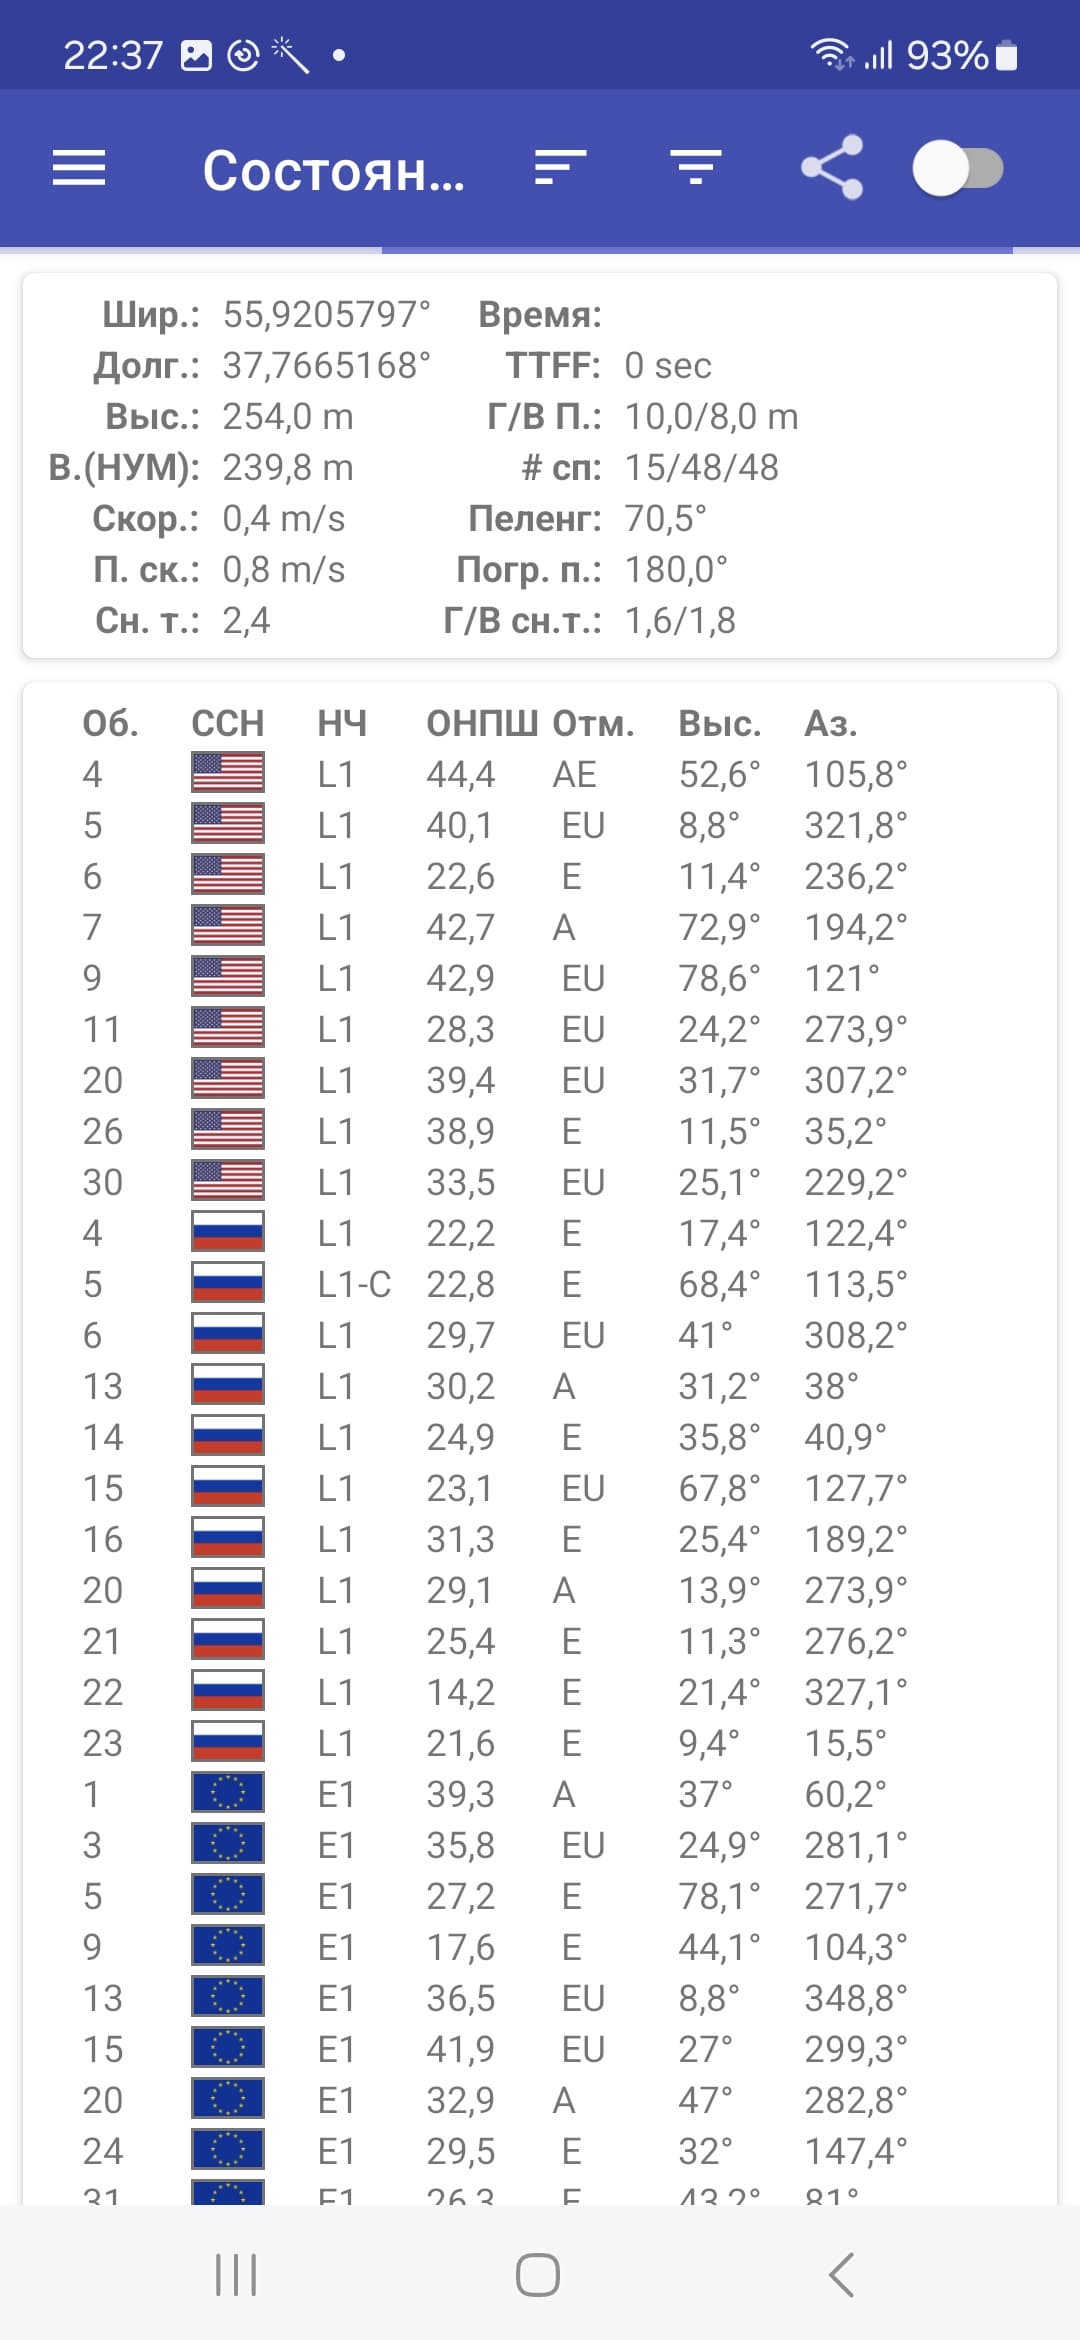The height and width of the screenshot is (2340, 1080).
Task: Tap the satellites count 15/48/48
Action: tap(701, 467)
